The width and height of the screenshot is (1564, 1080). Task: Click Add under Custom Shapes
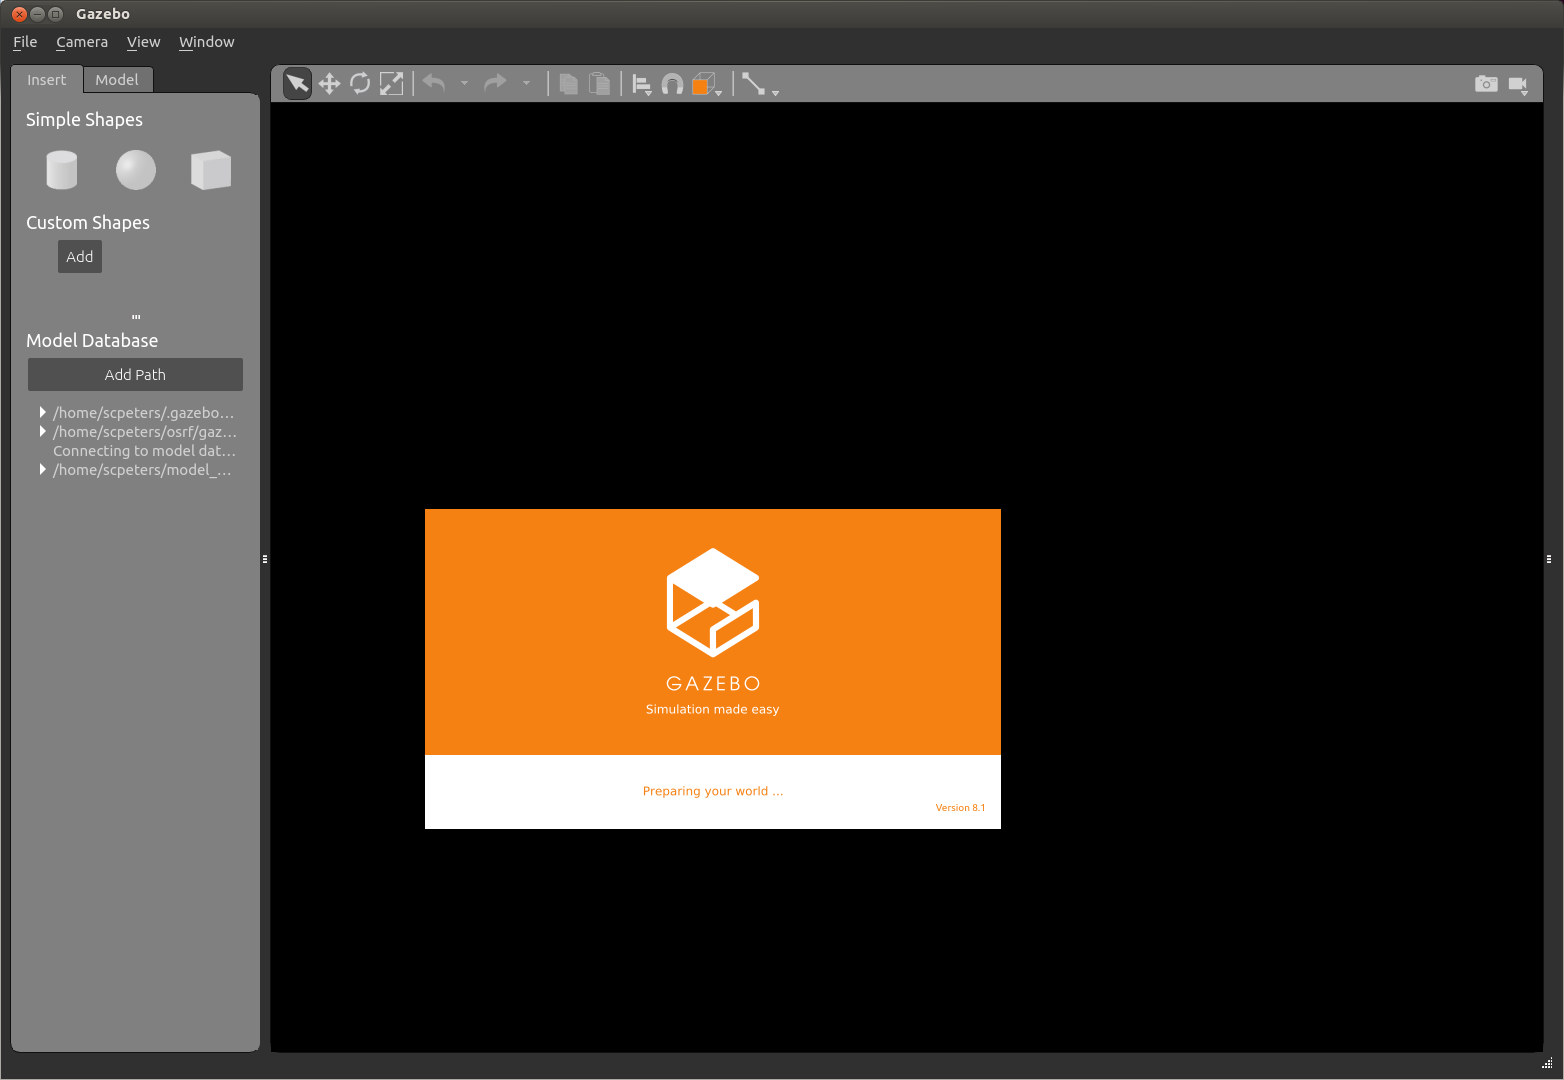pyautogui.click(x=80, y=257)
